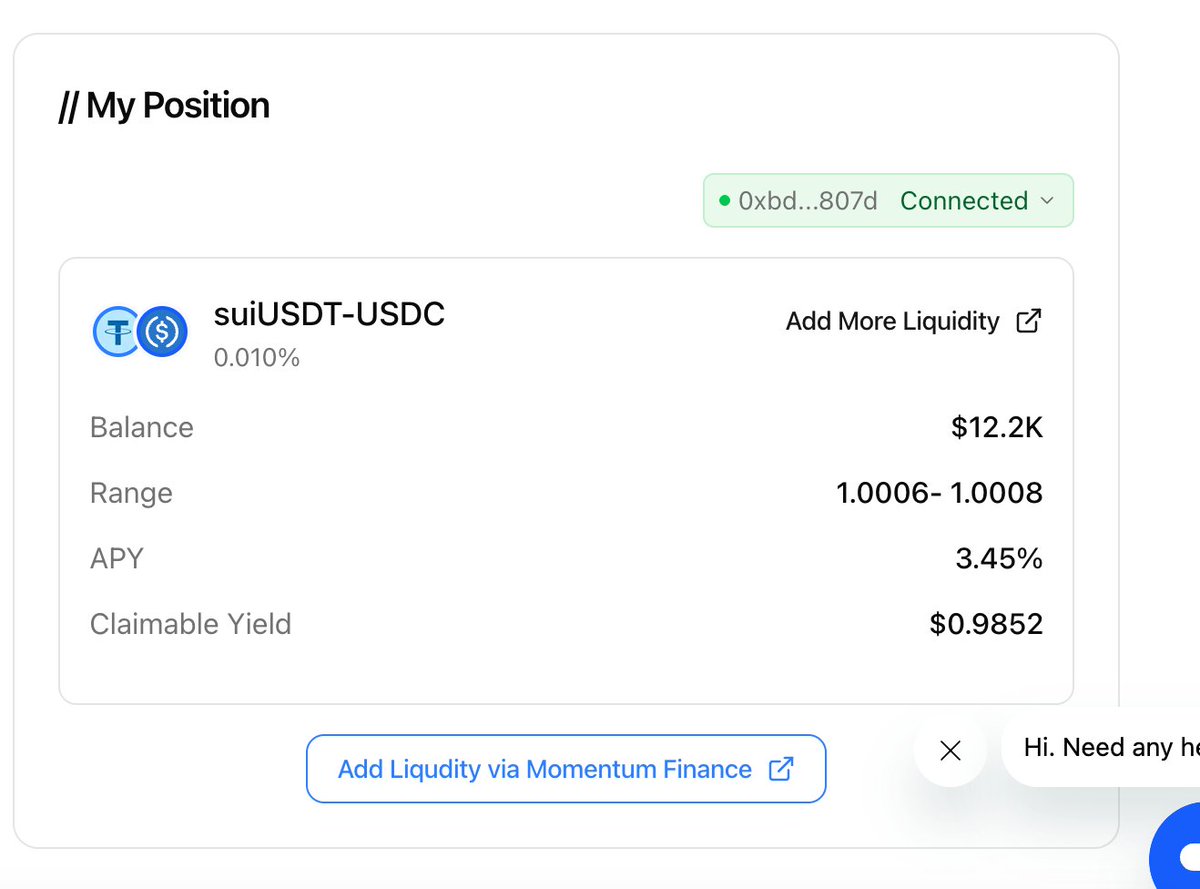This screenshot has width=1200, height=889.
Task: Click the suiUSDT token icon
Action: 115,332
